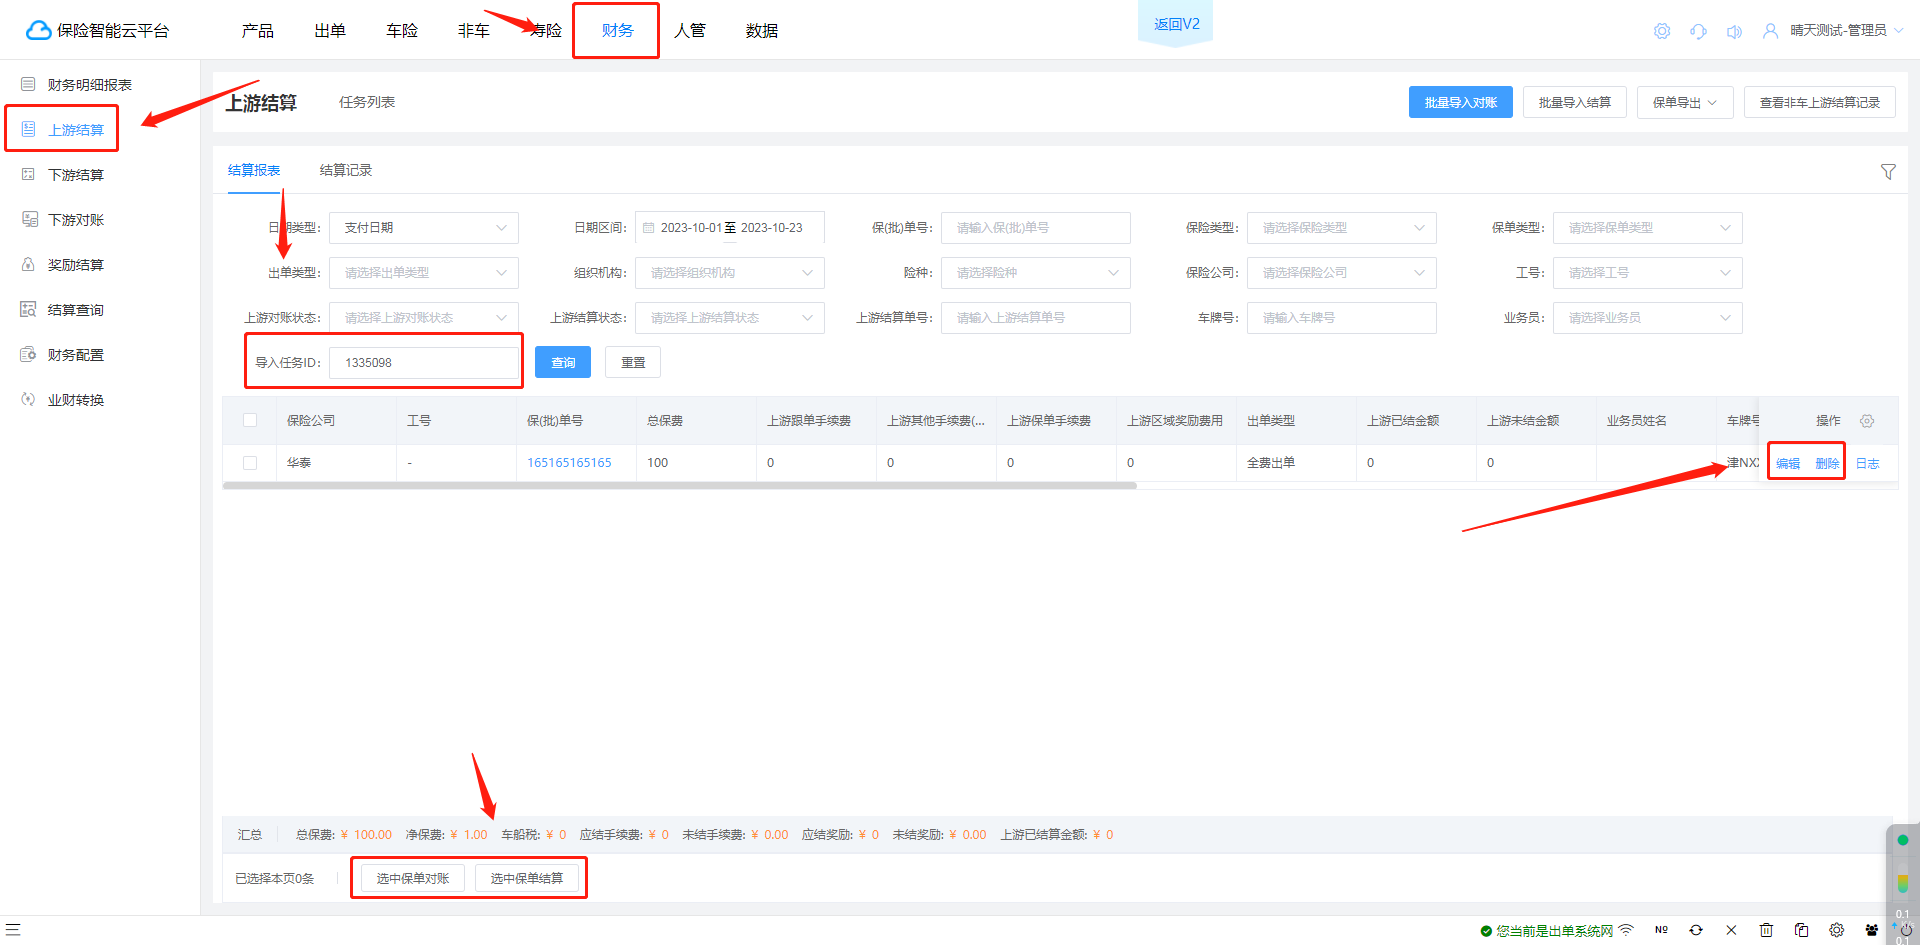Viewport: 1920px width, 945px height.
Task: Click the gear icon in bottom bar
Action: [x=1836, y=930]
